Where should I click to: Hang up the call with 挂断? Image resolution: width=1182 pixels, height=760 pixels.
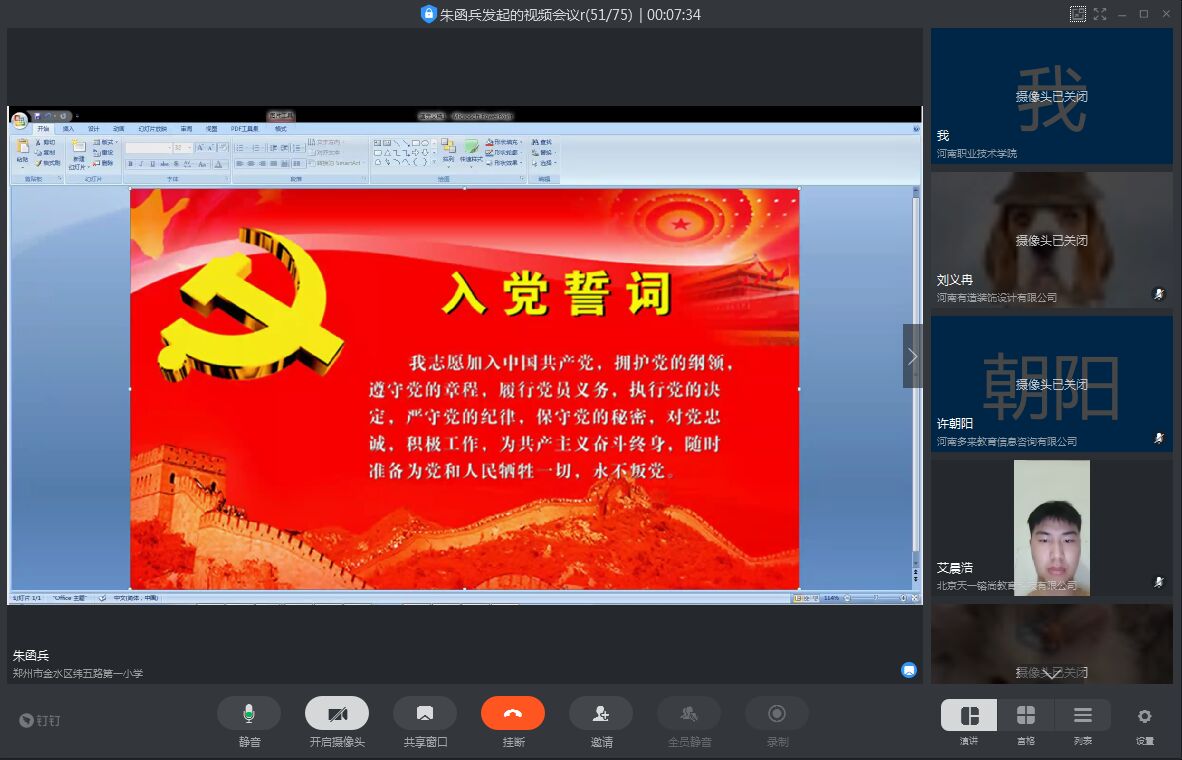(x=513, y=713)
